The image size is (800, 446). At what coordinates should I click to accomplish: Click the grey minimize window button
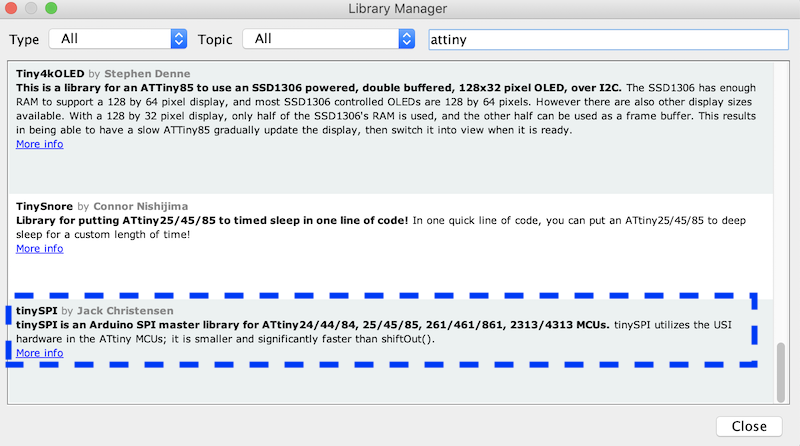pyautogui.click(x=31, y=8)
